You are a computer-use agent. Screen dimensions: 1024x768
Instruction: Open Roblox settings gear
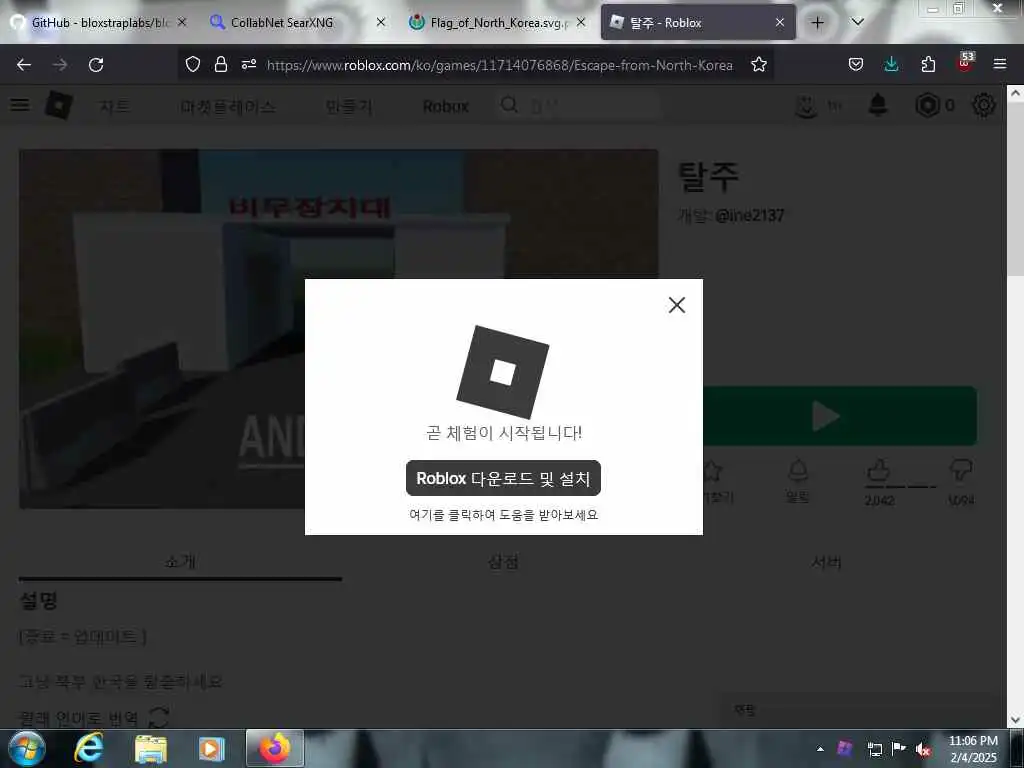tap(984, 105)
